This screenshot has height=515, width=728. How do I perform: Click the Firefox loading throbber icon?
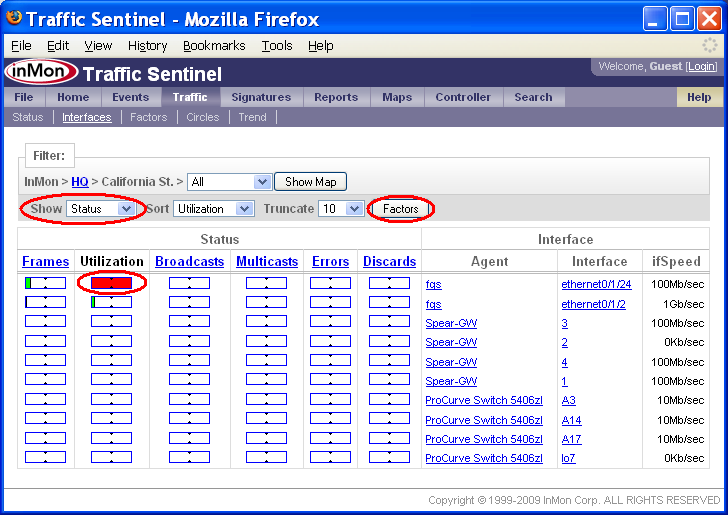(709, 45)
